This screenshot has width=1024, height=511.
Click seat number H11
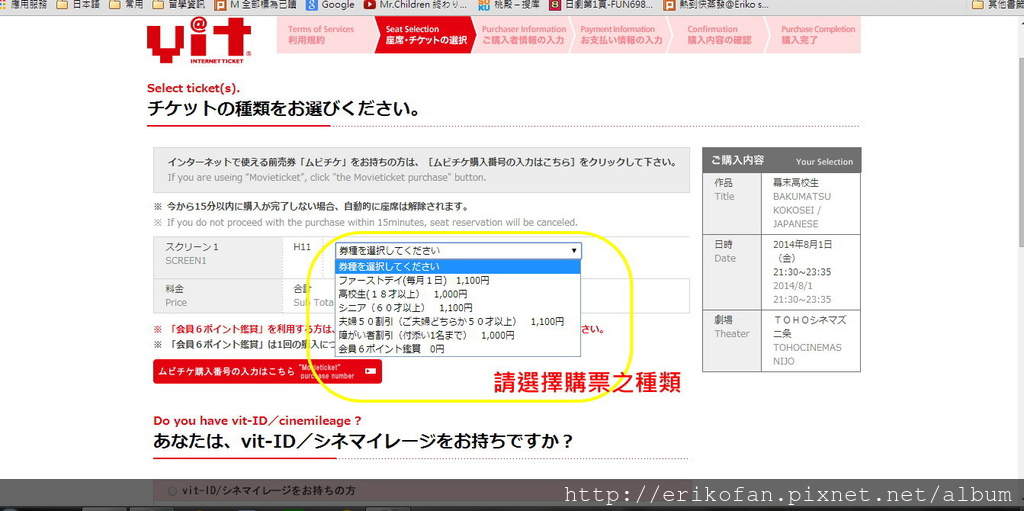point(302,247)
